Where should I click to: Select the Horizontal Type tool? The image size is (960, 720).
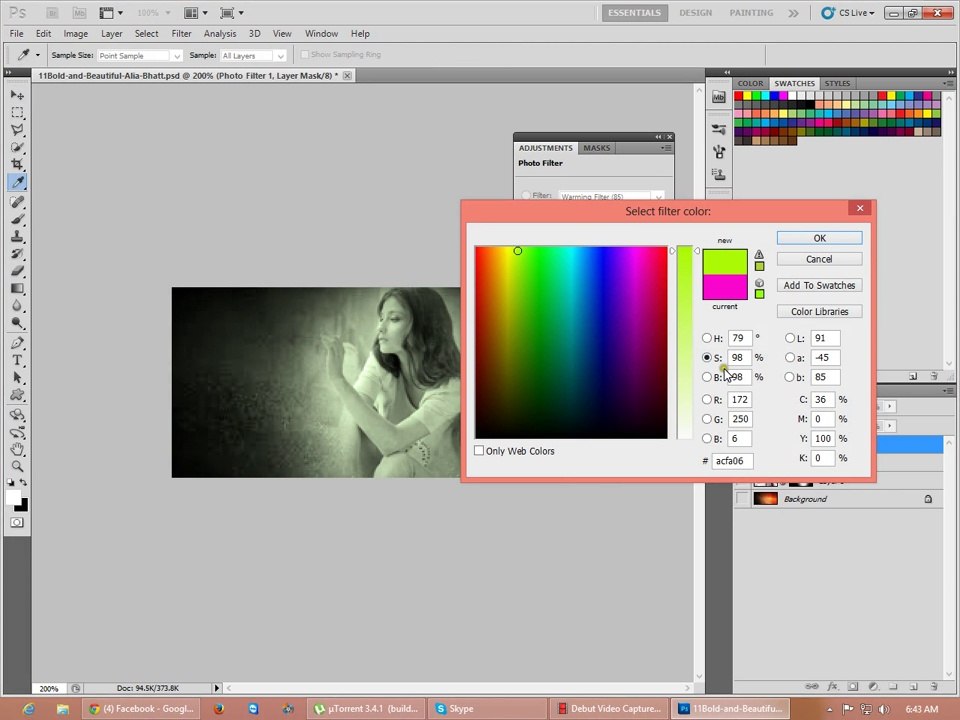17,360
